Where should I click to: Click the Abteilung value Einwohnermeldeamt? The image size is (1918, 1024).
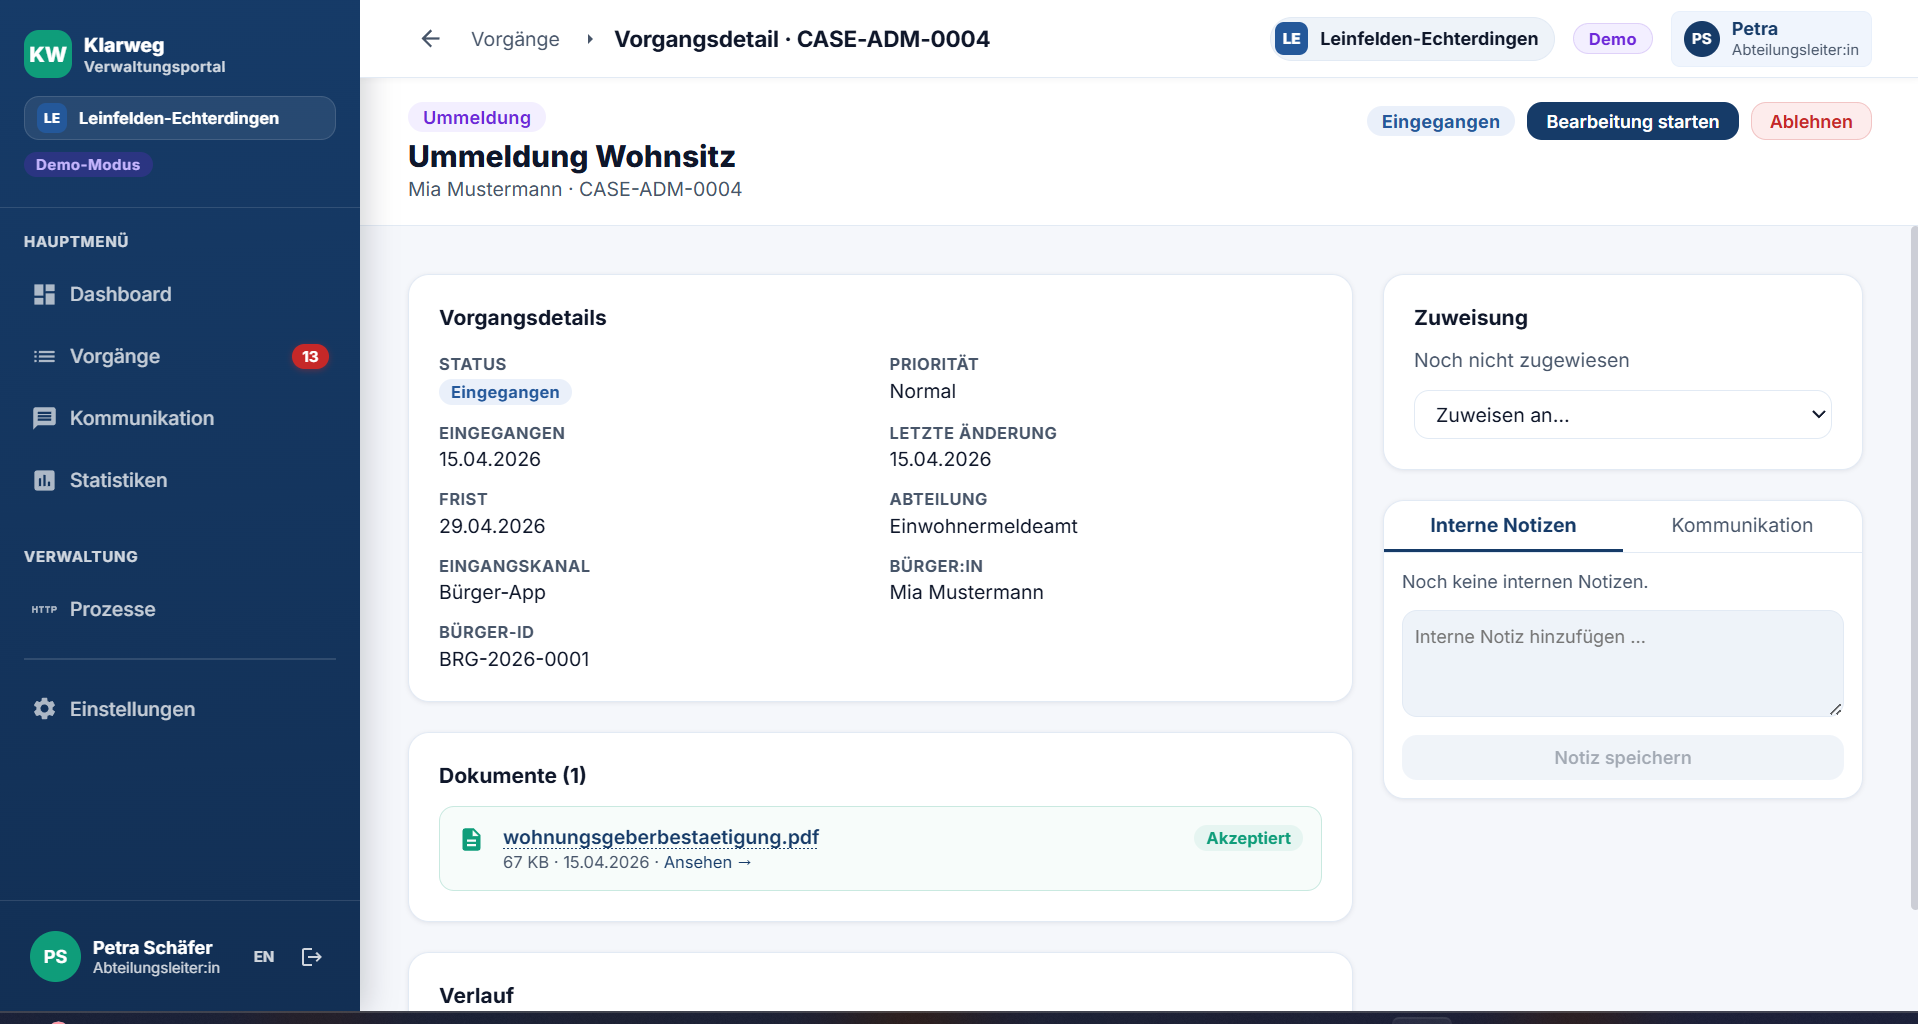click(983, 526)
